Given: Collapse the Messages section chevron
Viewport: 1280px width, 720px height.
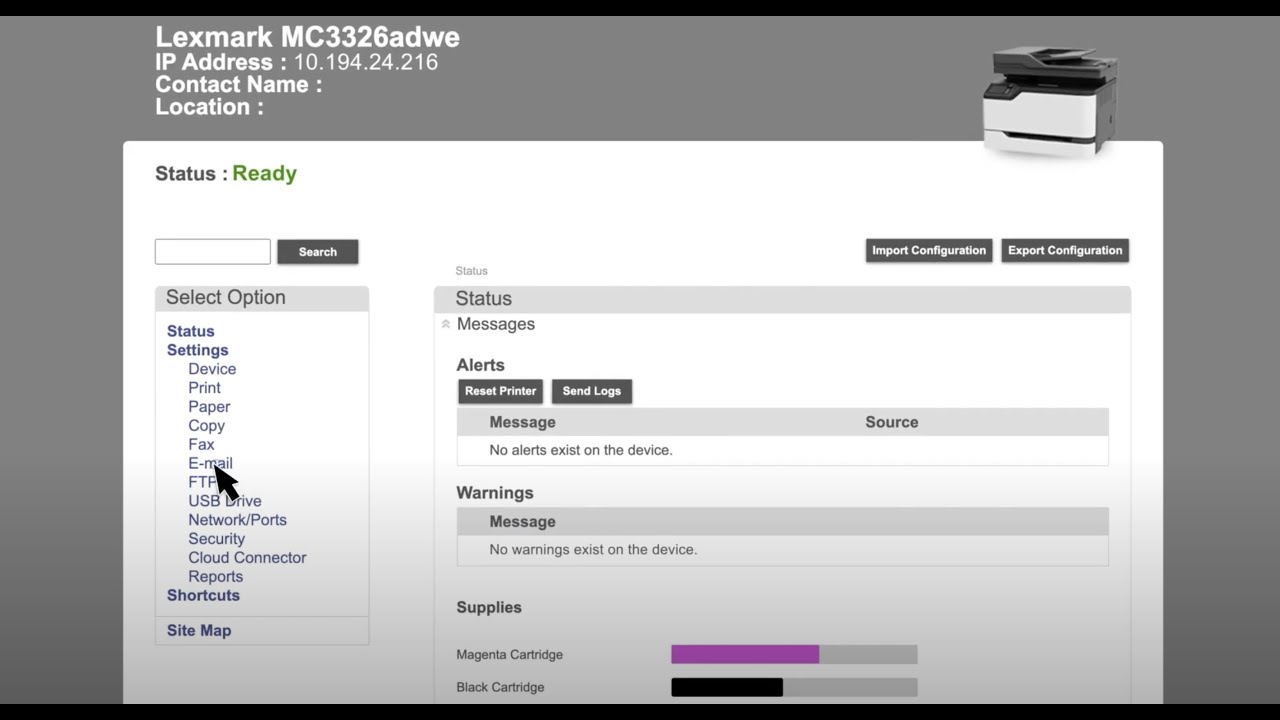Looking at the screenshot, I should [446, 324].
